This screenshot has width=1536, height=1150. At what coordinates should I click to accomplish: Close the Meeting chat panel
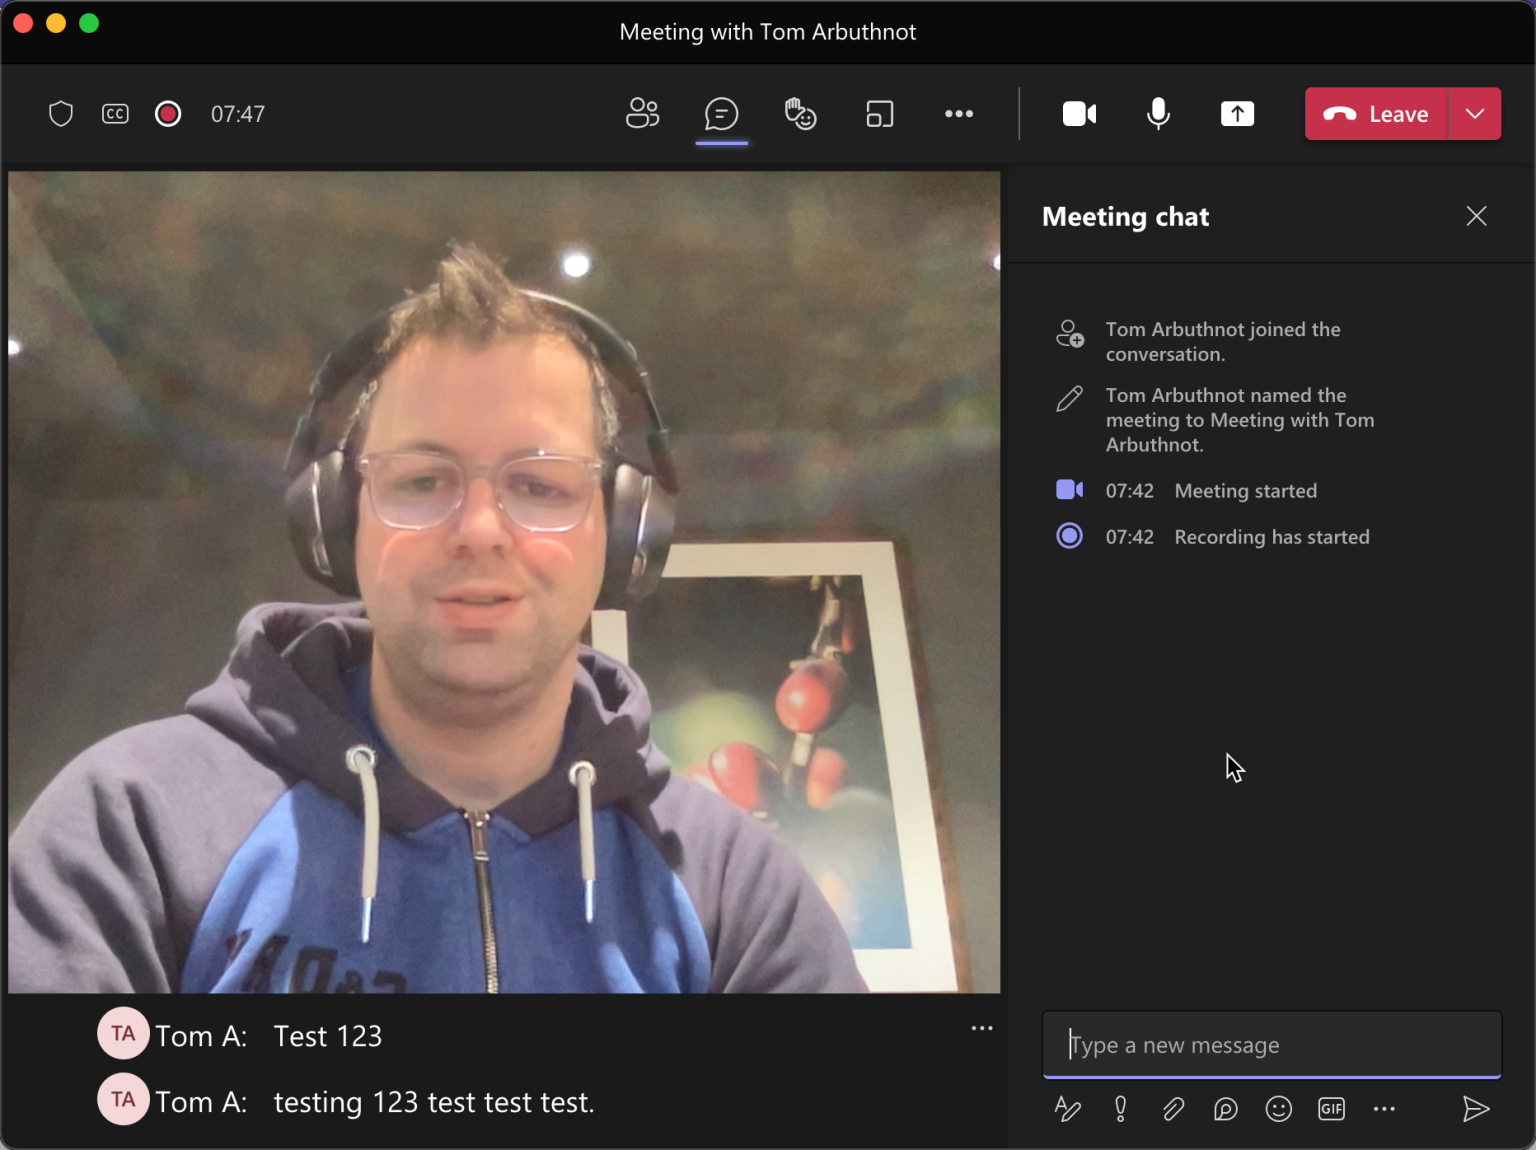pyautogui.click(x=1477, y=216)
